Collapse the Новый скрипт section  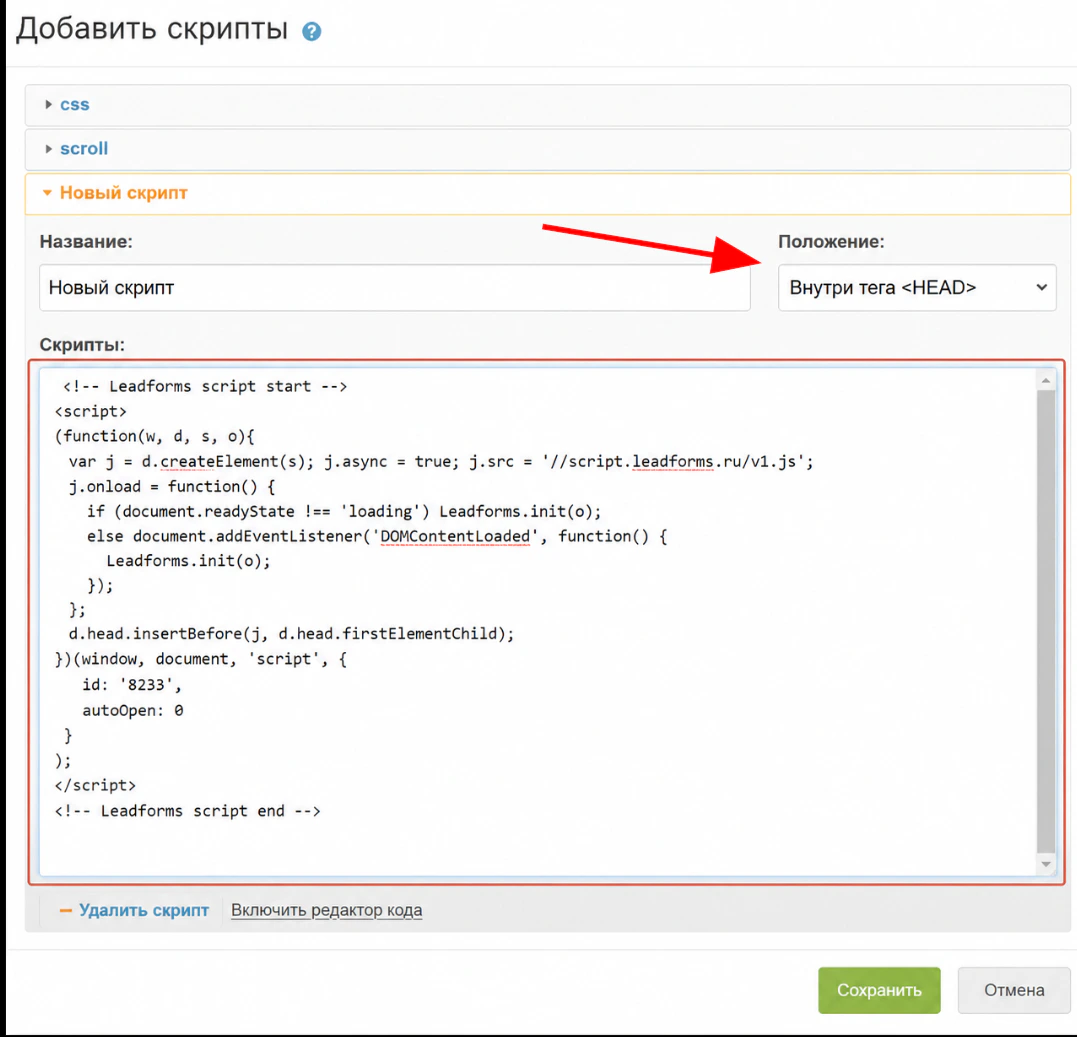(547, 193)
